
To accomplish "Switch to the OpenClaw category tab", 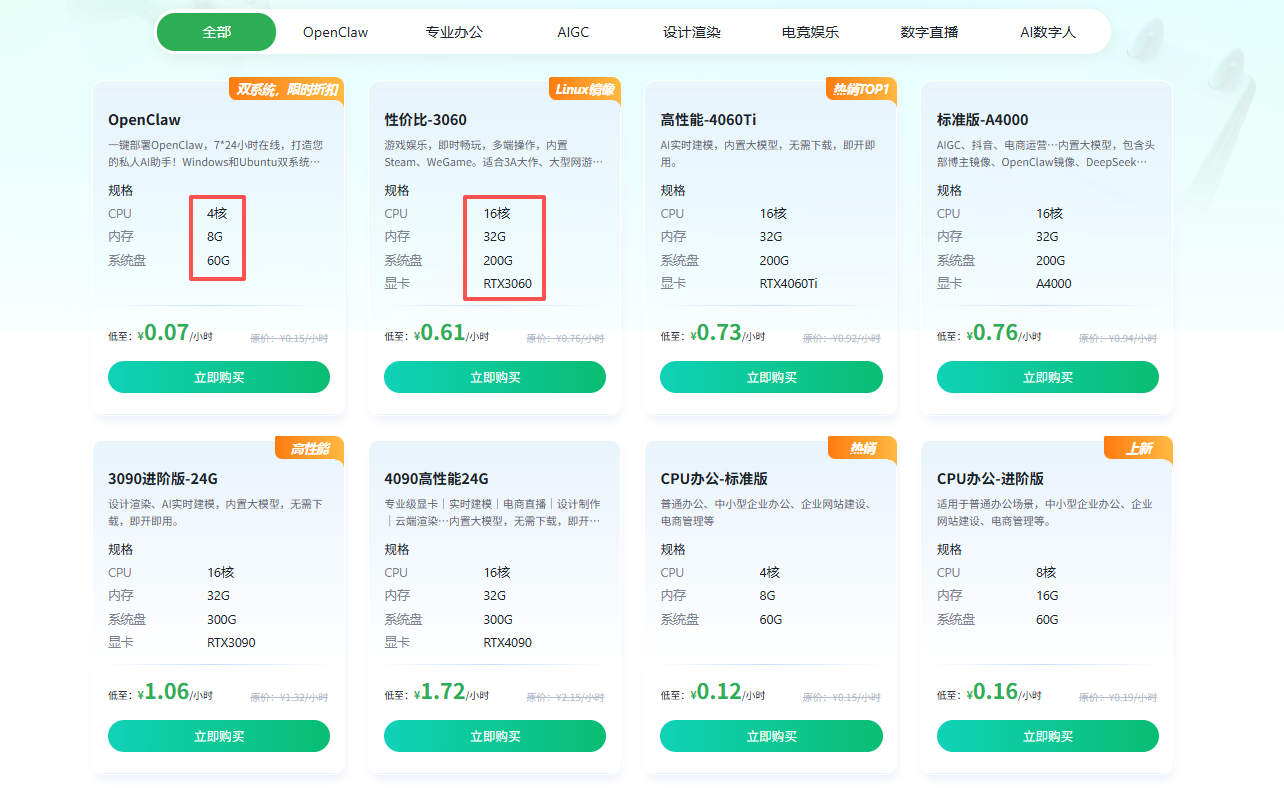I will [335, 32].
